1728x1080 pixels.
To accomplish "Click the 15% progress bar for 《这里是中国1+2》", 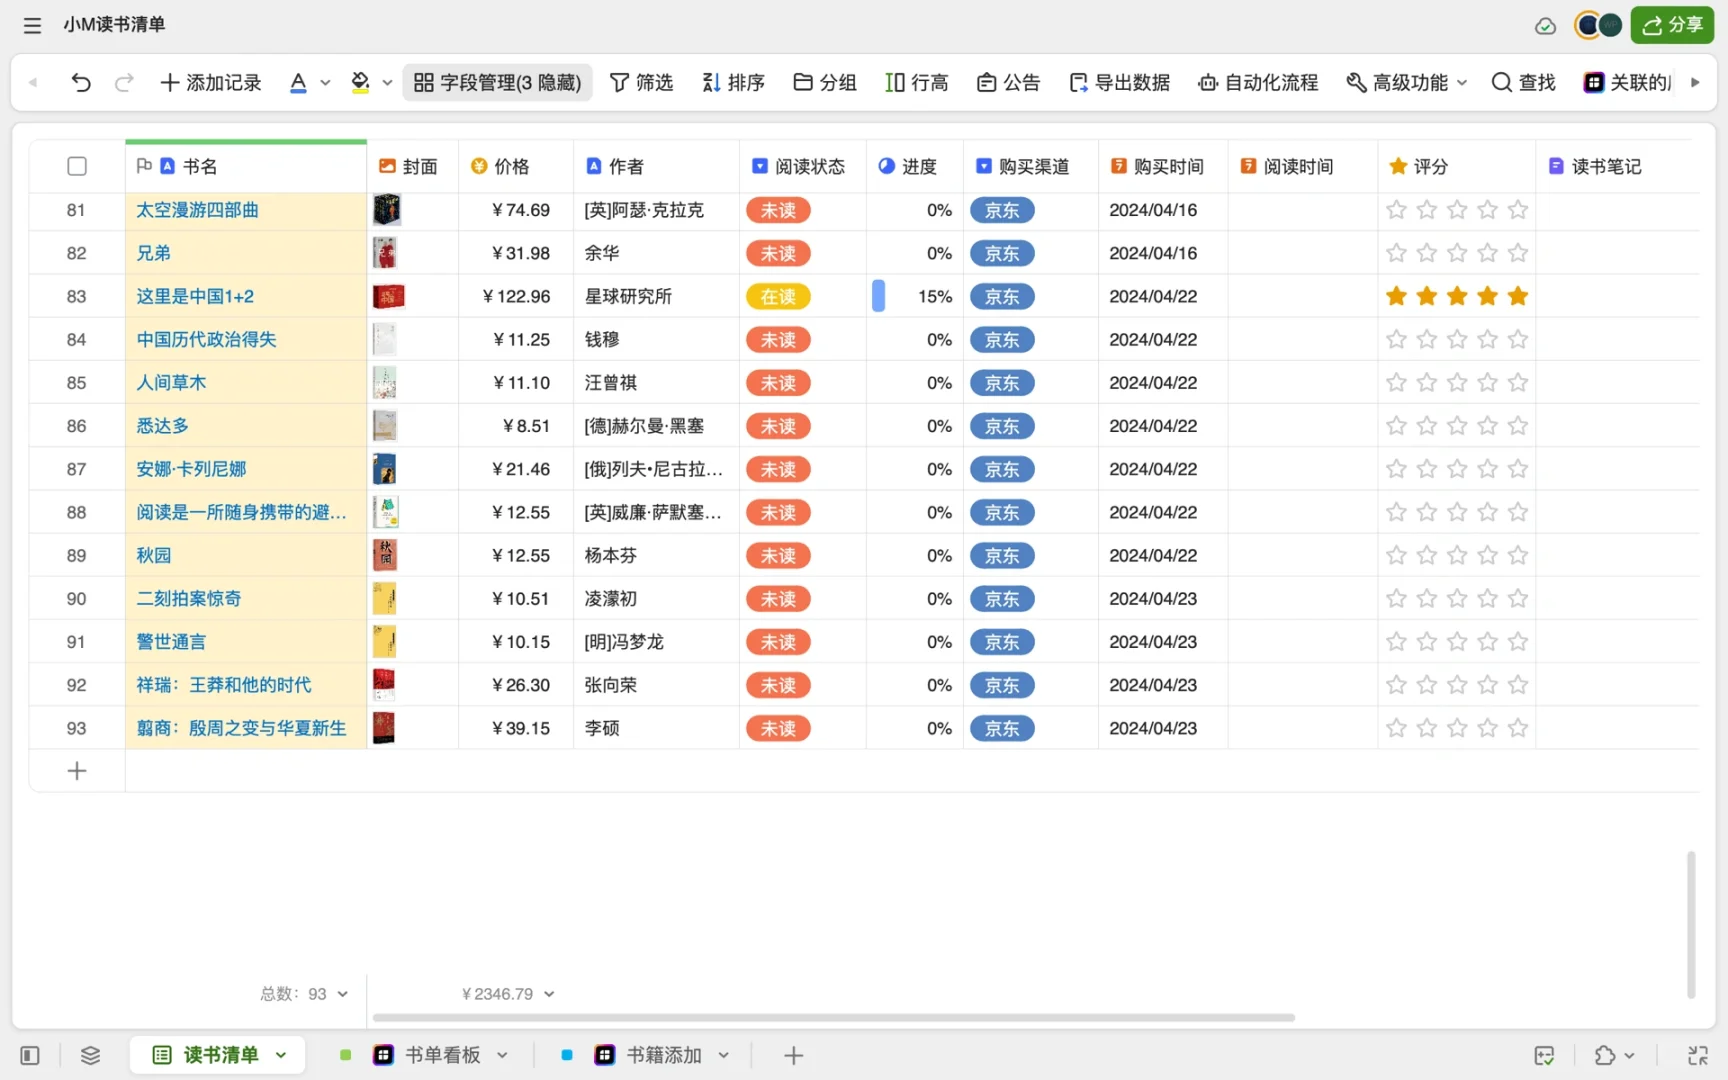I will point(879,296).
